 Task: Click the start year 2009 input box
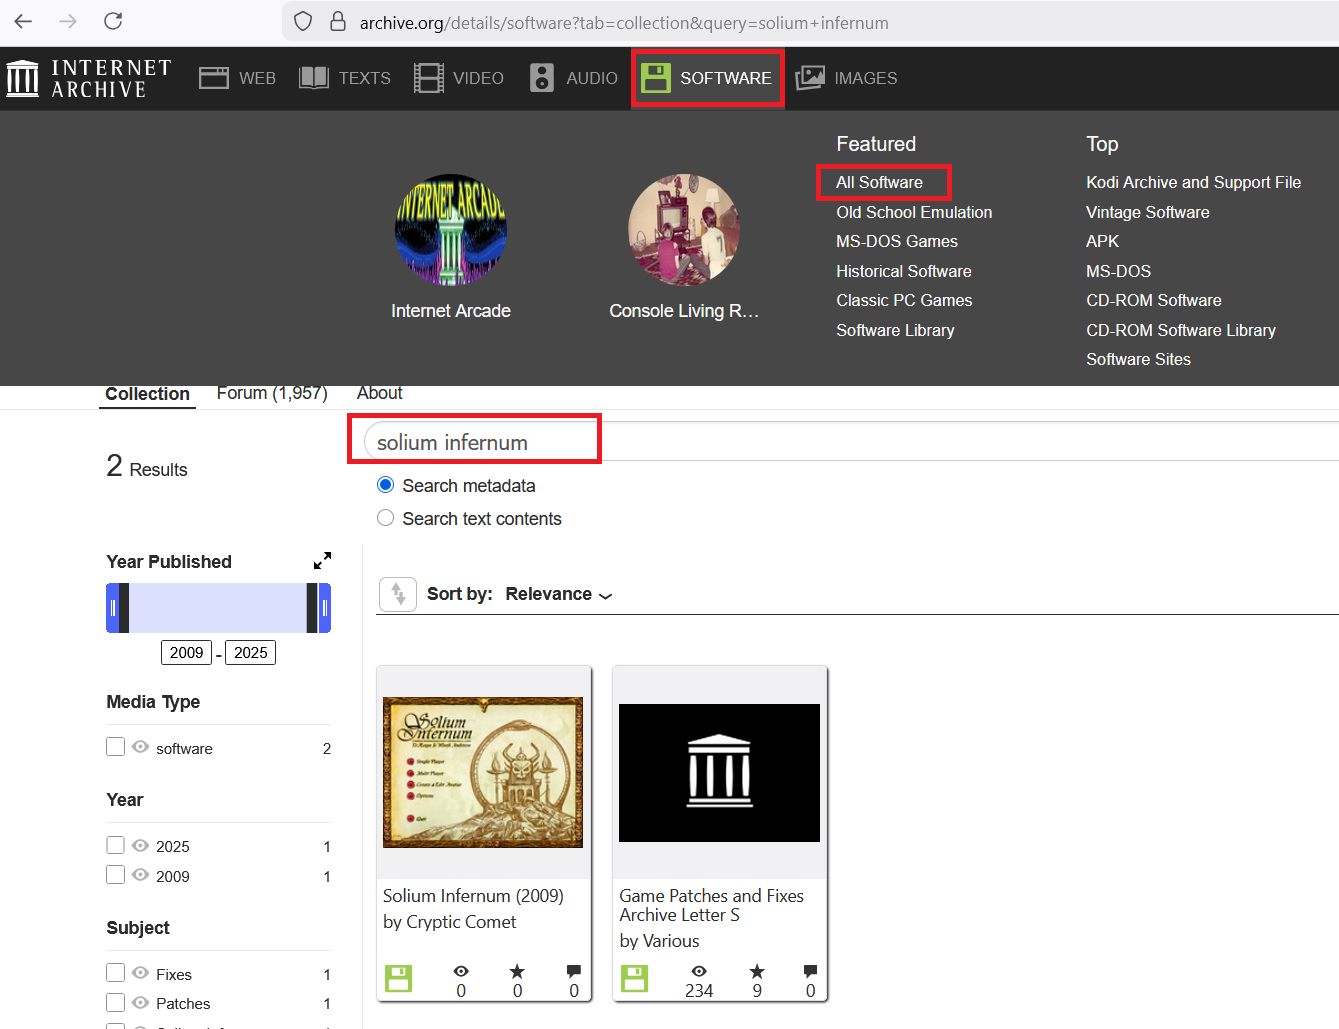(x=187, y=653)
